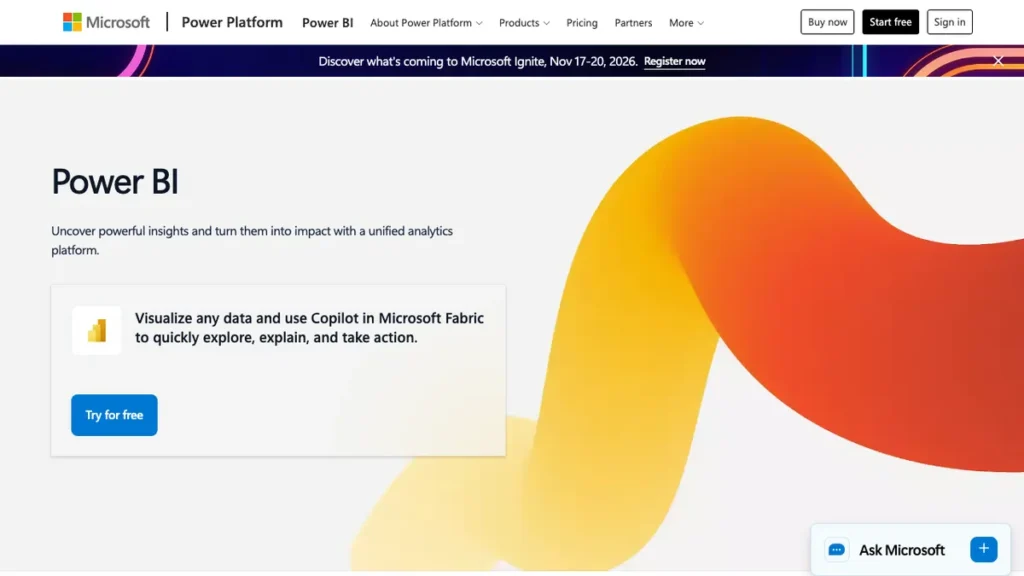Click the Sign in button
The width and height of the screenshot is (1024, 576).
tap(950, 22)
